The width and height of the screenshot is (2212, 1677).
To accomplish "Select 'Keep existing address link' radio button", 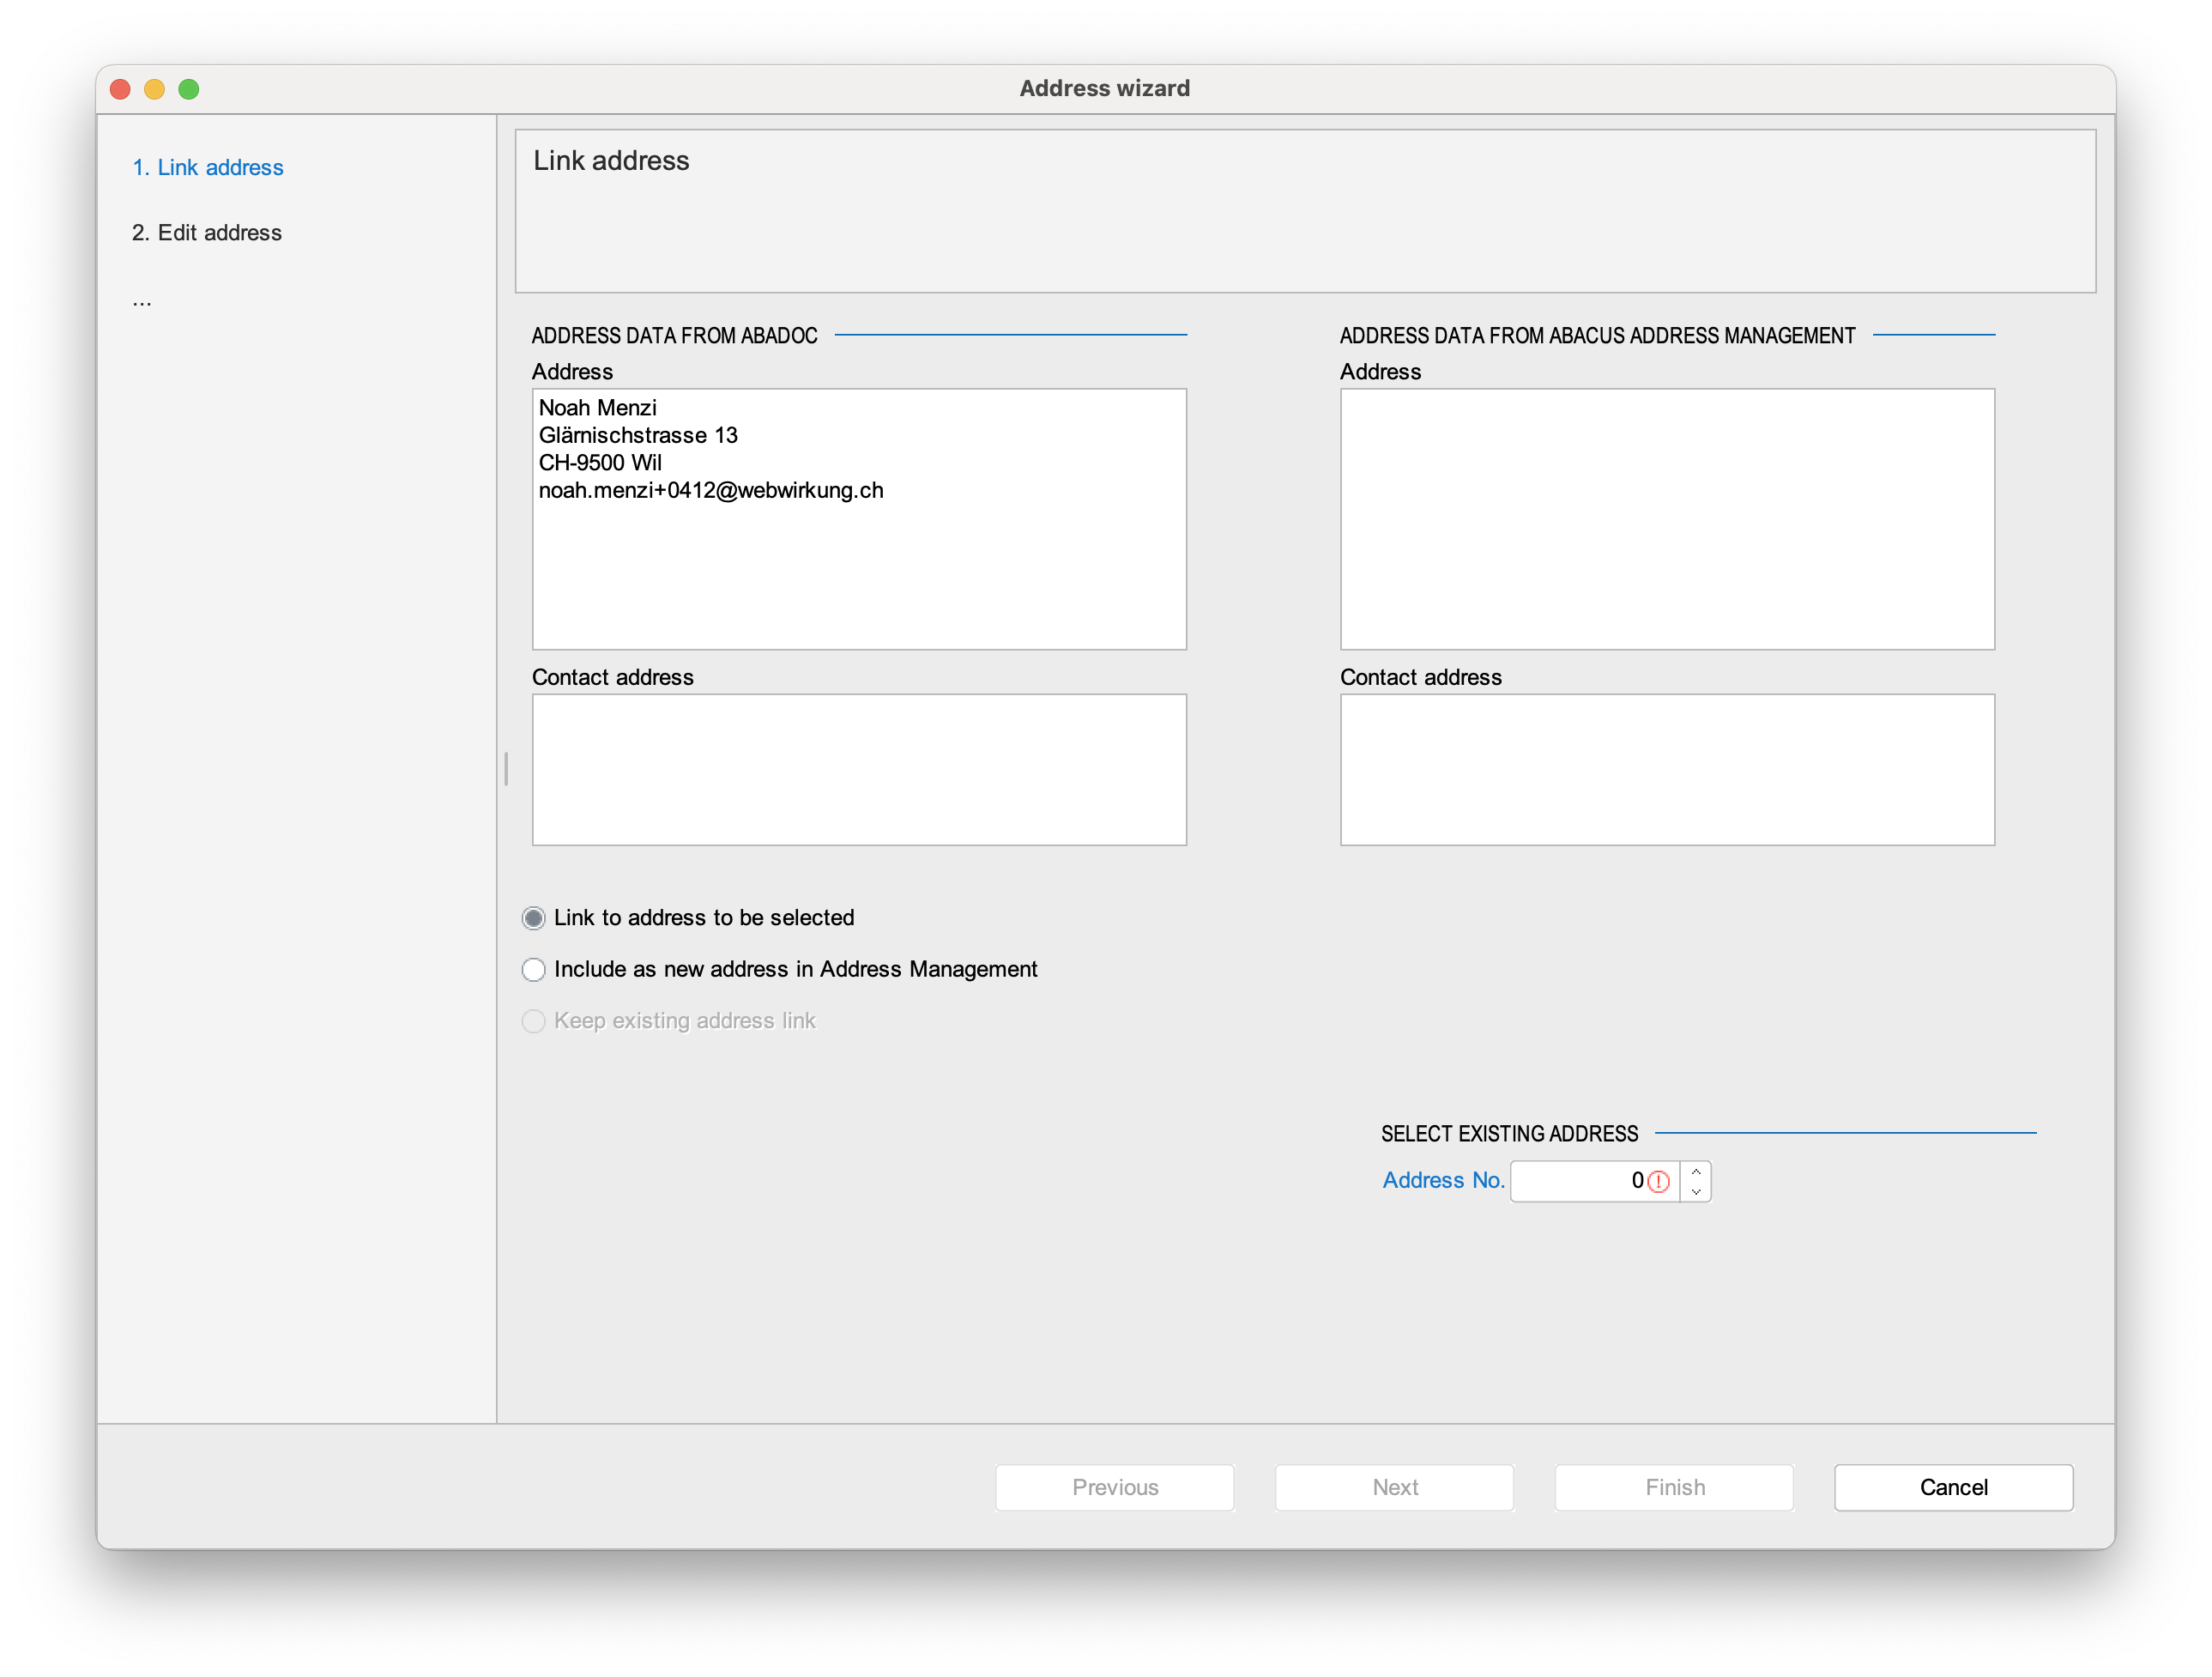I will (535, 1021).
